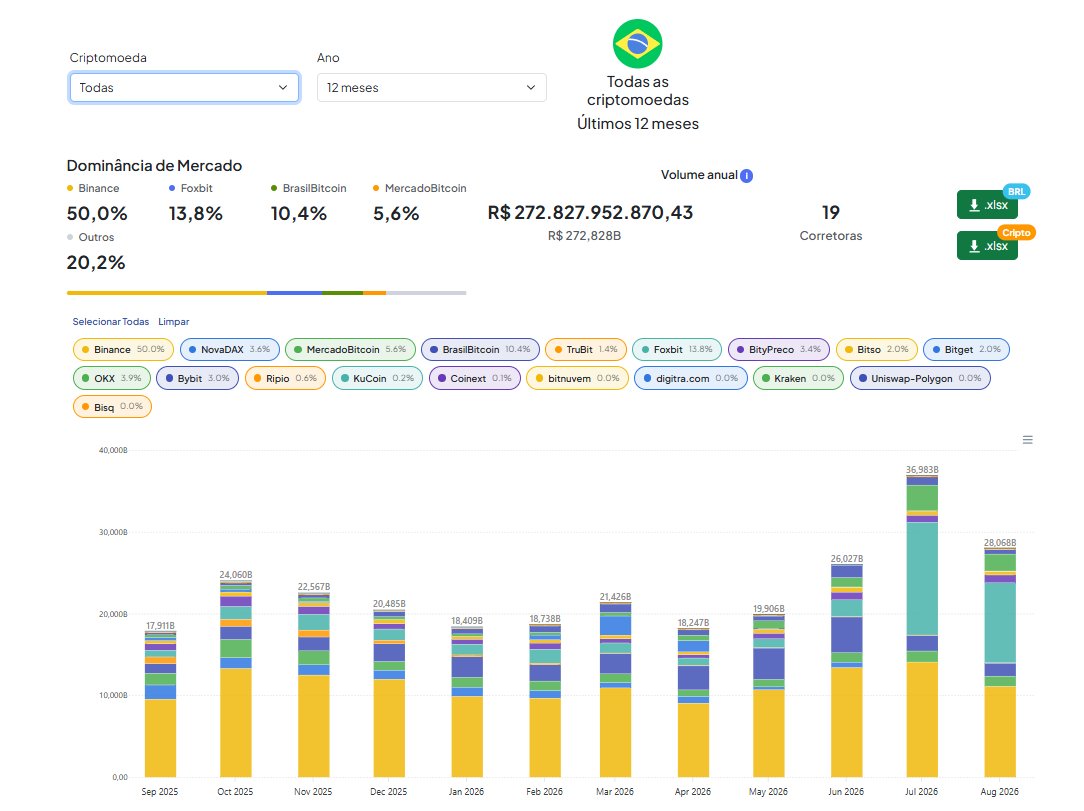
Task: Open the Criptomoeda dropdown set to Todas
Action: 184,88
